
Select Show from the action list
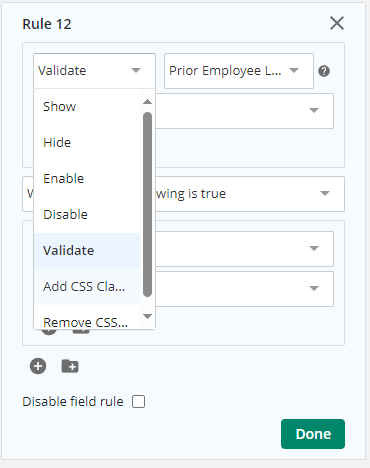click(x=87, y=107)
